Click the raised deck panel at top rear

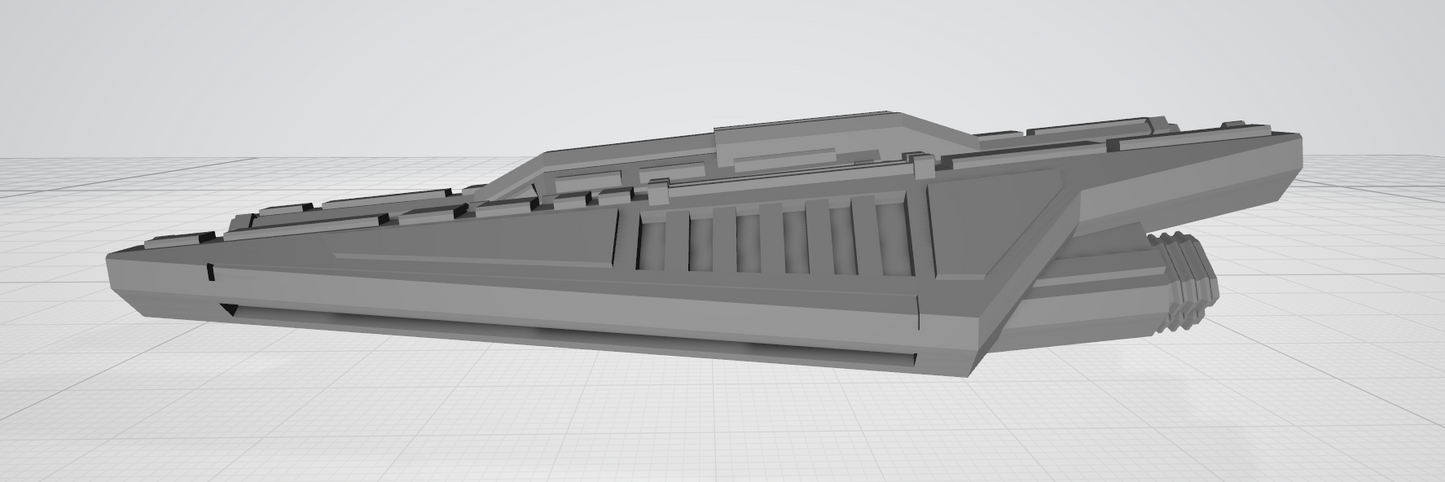coord(1090,129)
